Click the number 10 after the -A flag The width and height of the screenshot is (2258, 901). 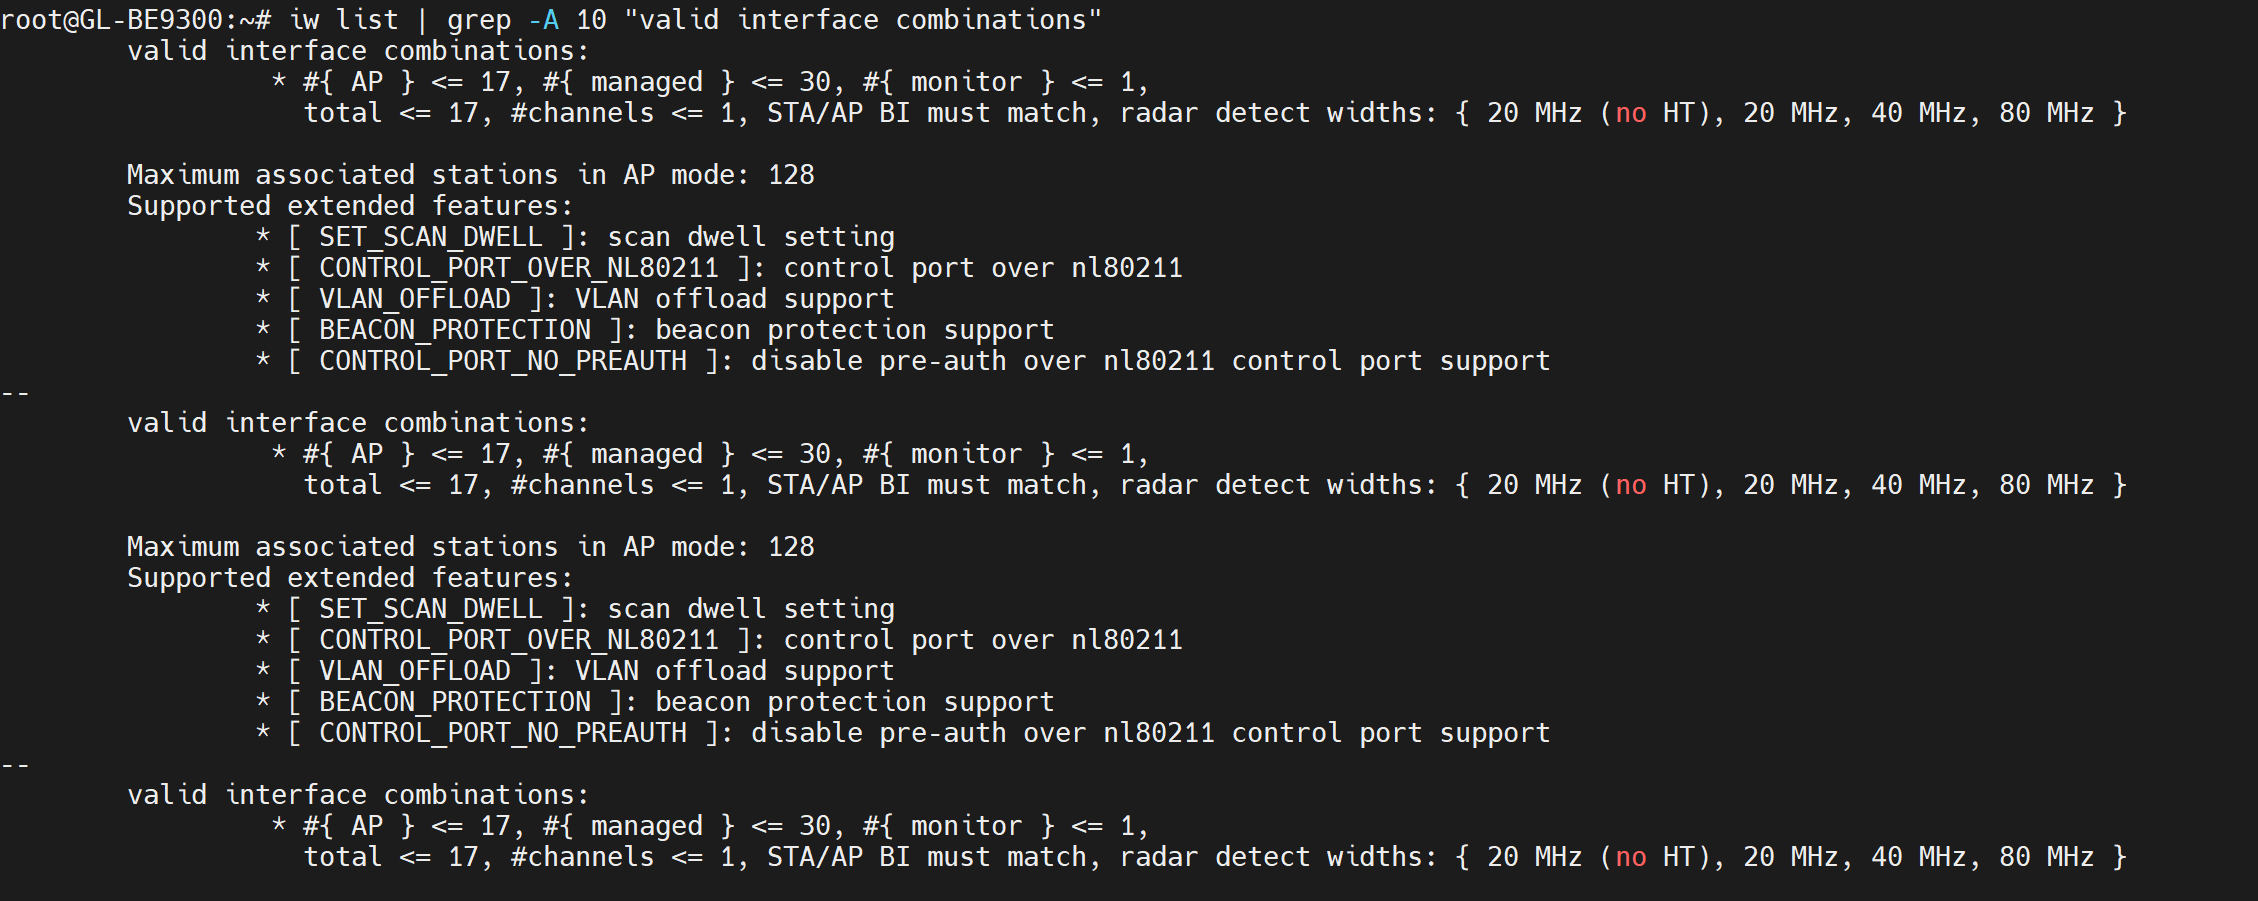pyautogui.click(x=591, y=20)
